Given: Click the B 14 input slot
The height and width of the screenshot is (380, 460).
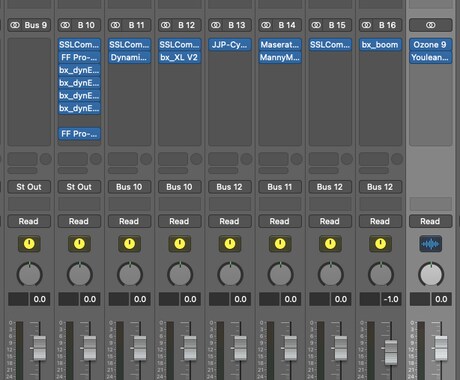Looking at the screenshot, I should coord(280,25).
